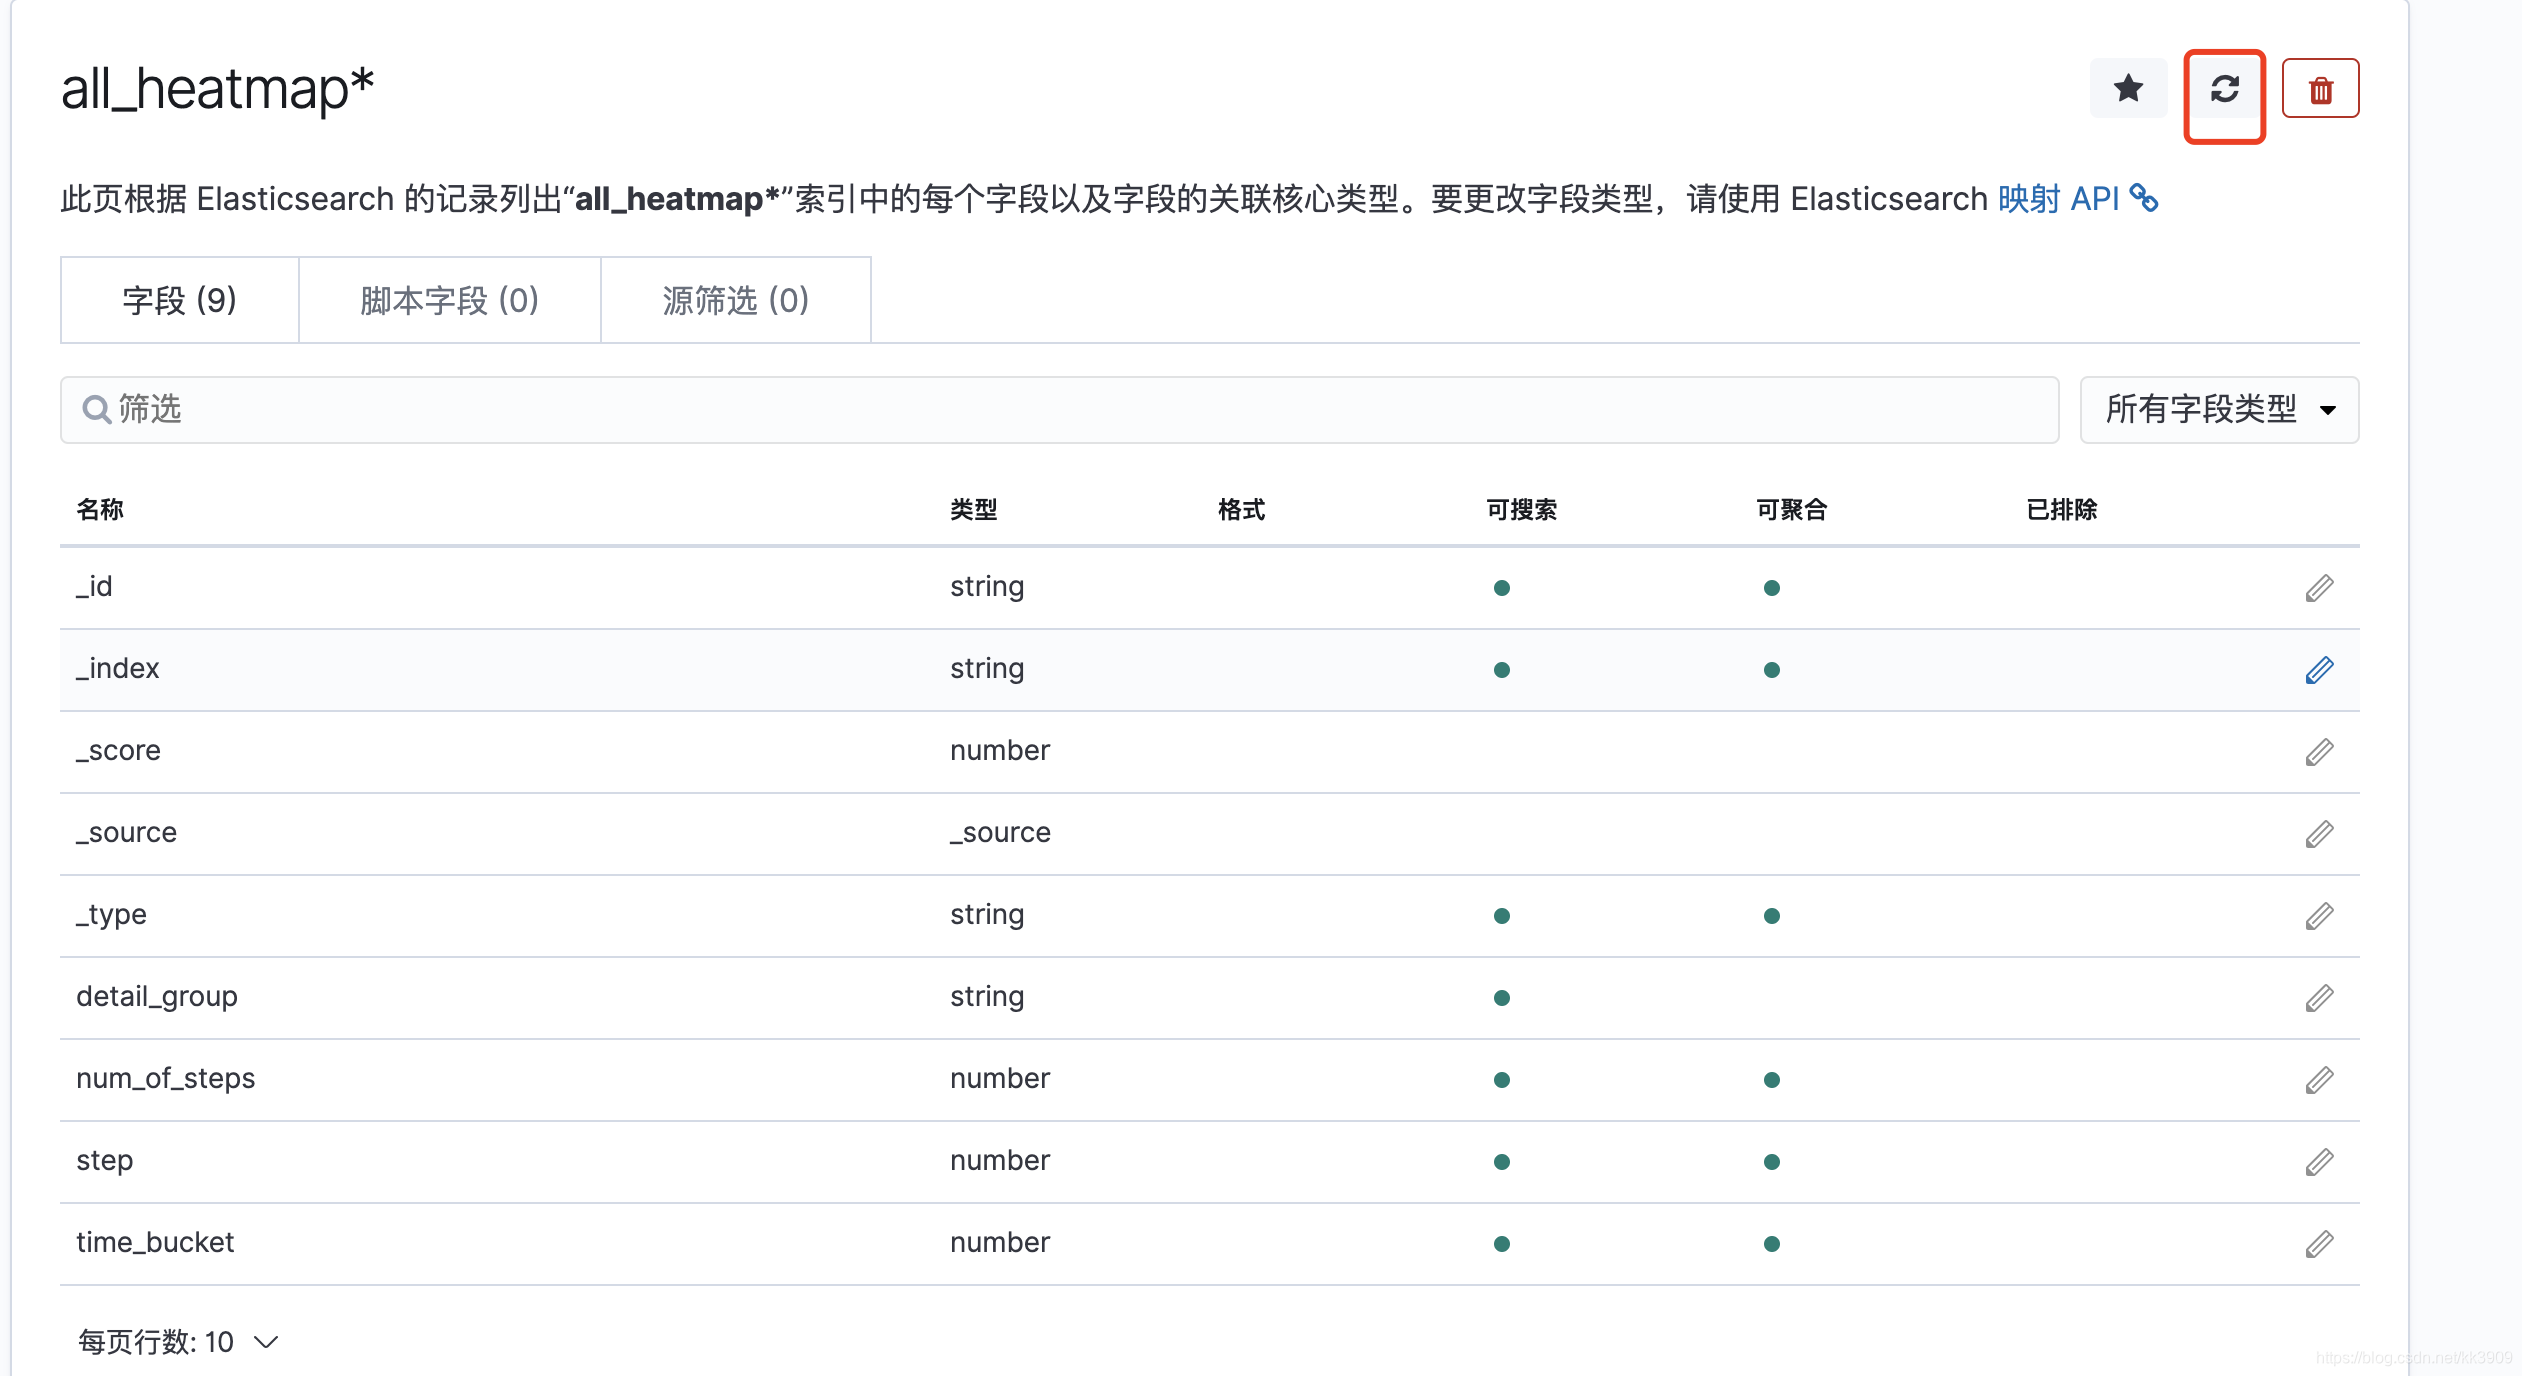This screenshot has height=1376, width=2522.
Task: Edit the time_bucket field pencil icon
Action: click(x=2319, y=1244)
